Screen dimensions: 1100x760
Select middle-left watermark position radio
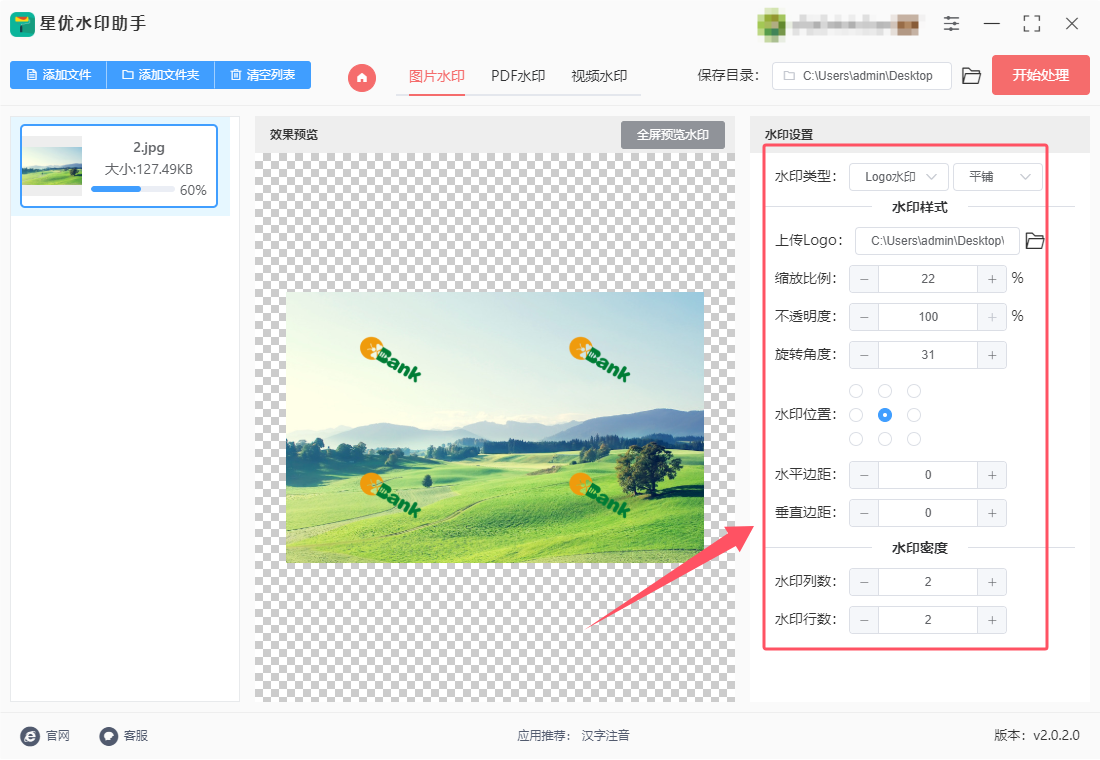tap(856, 415)
